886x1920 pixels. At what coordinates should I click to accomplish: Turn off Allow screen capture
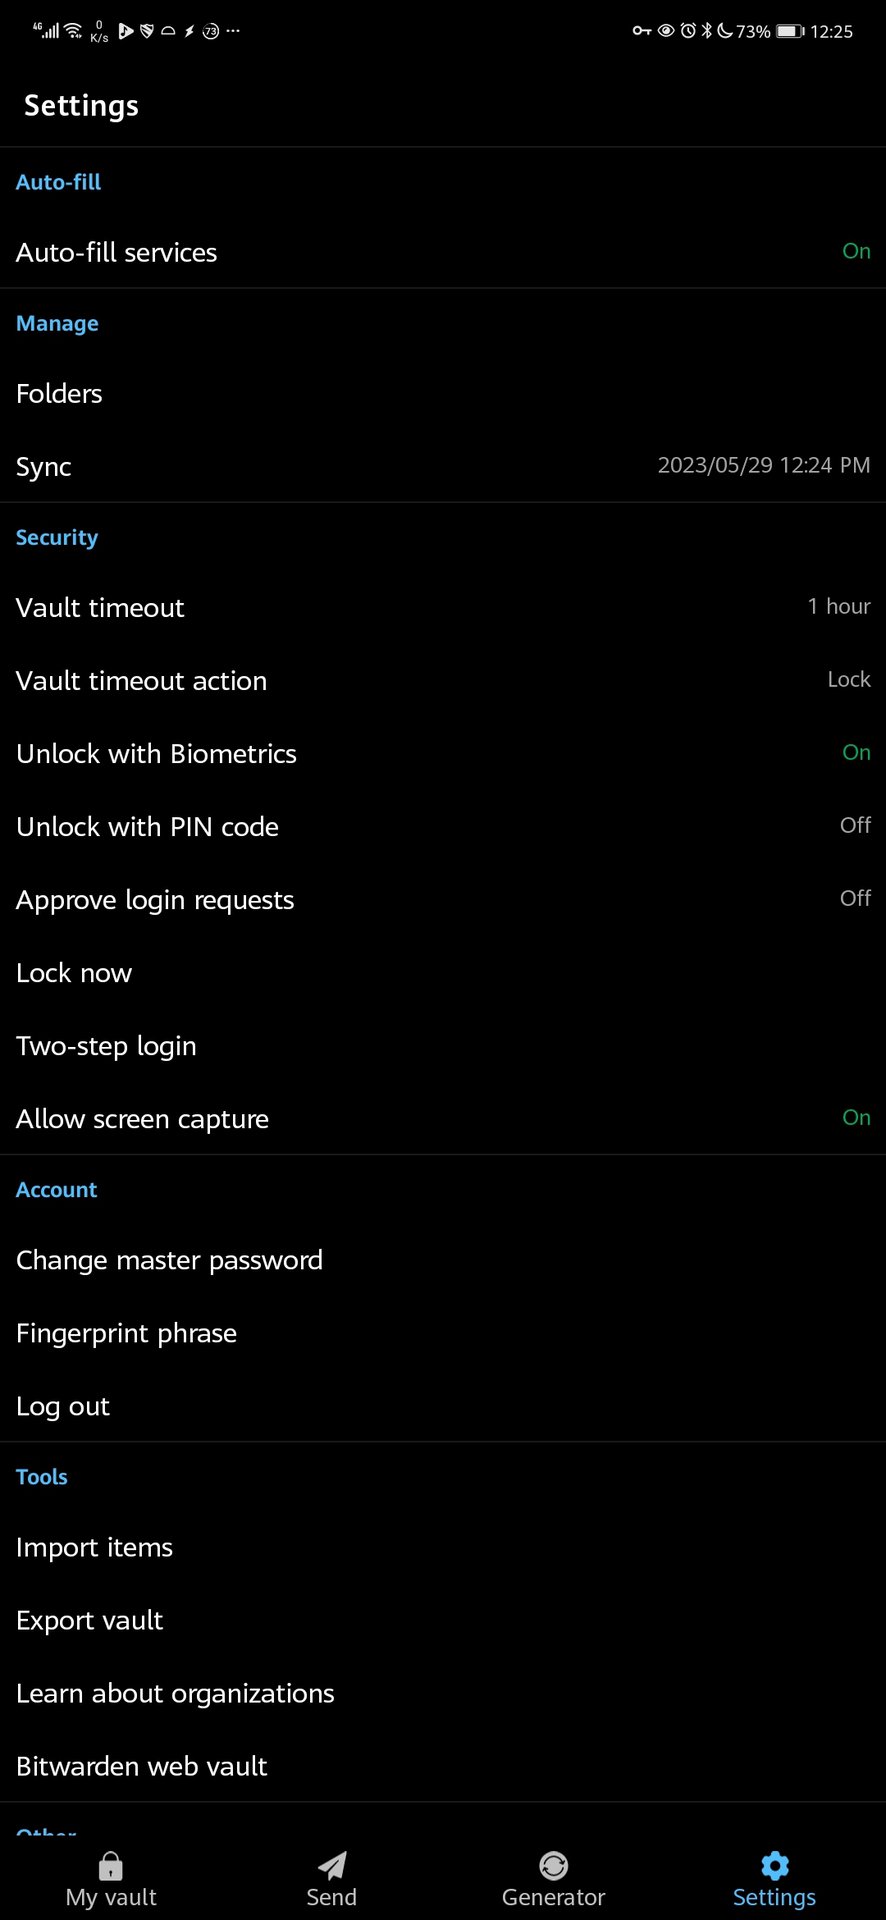443,1118
